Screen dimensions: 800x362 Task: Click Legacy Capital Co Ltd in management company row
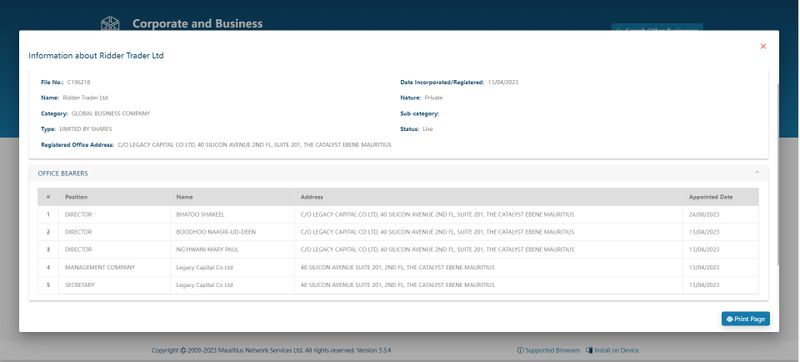204,267
